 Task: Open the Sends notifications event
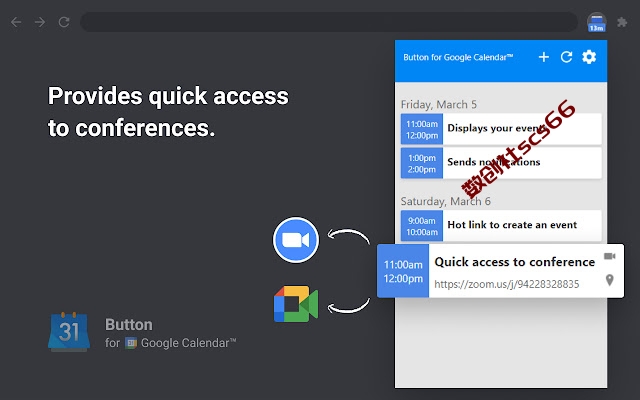(501, 163)
